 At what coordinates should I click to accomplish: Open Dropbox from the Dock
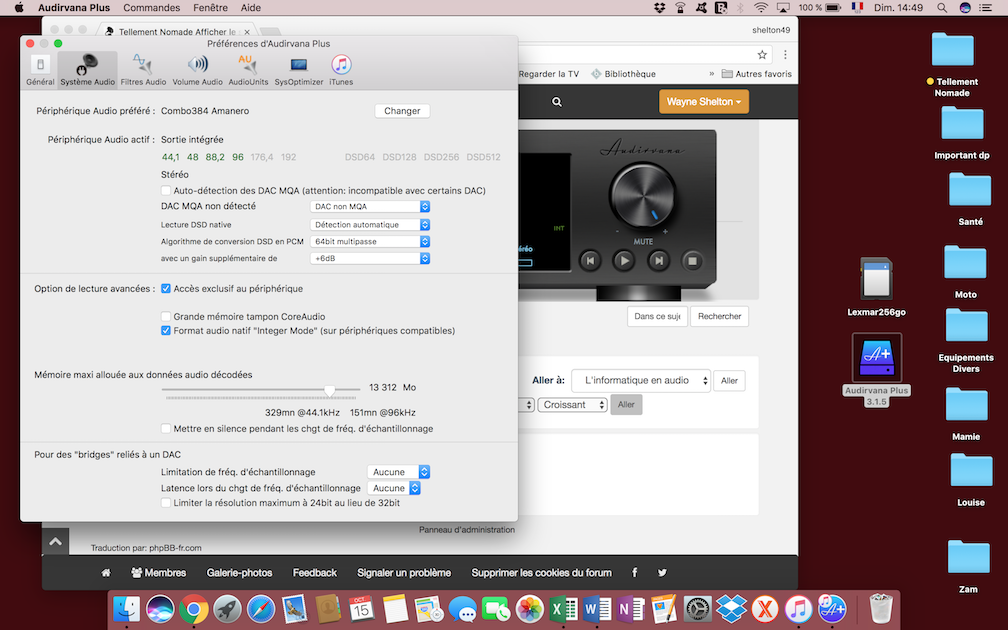click(732, 608)
